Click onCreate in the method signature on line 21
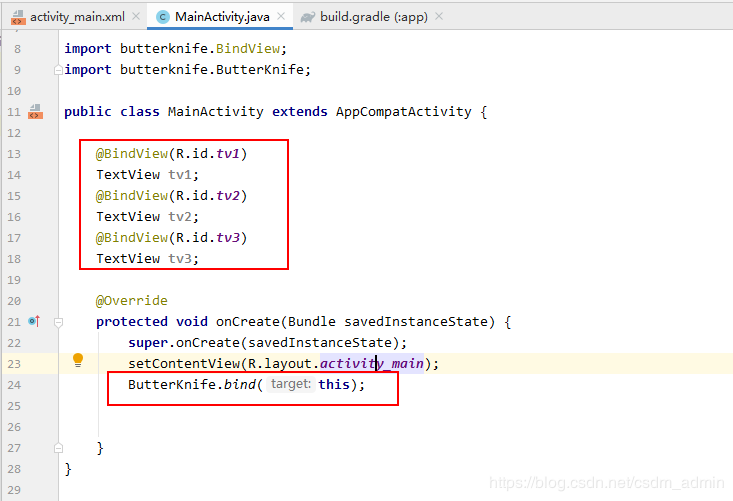 (248, 322)
